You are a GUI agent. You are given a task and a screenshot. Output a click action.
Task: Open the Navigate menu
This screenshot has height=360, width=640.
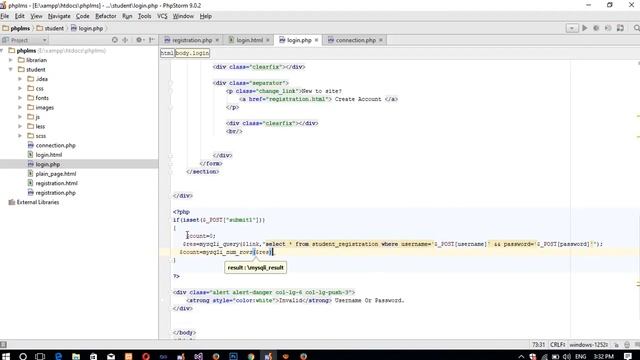coord(59,16)
